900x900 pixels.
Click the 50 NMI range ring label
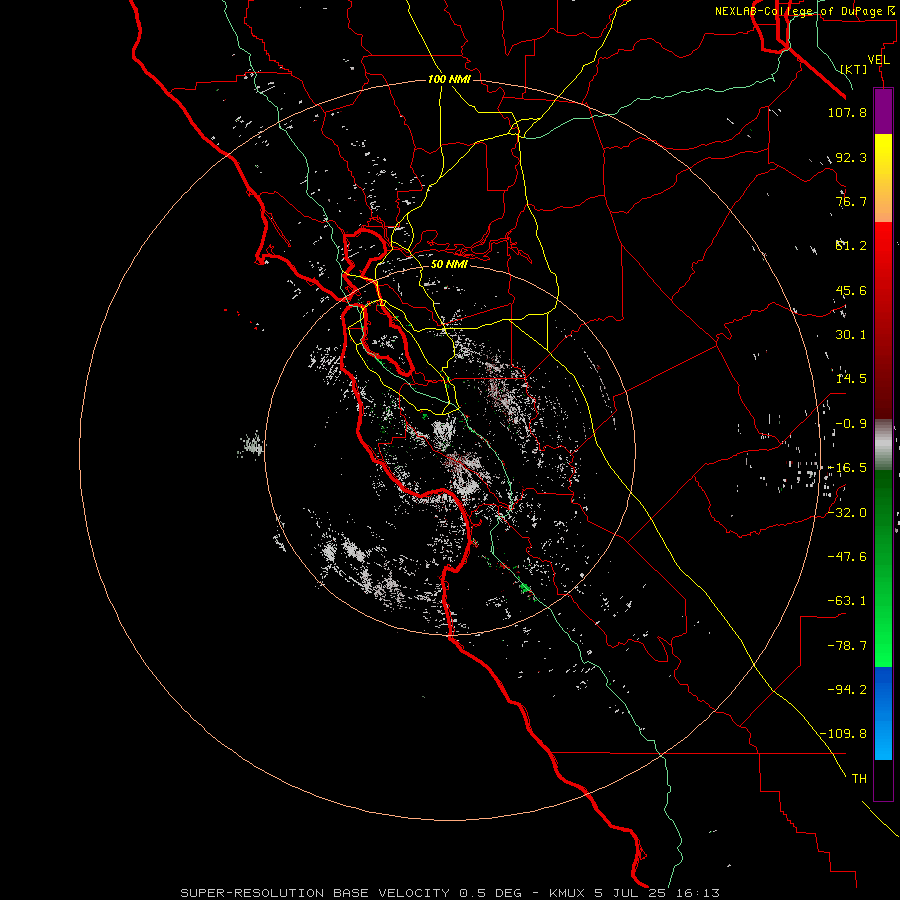point(449,265)
